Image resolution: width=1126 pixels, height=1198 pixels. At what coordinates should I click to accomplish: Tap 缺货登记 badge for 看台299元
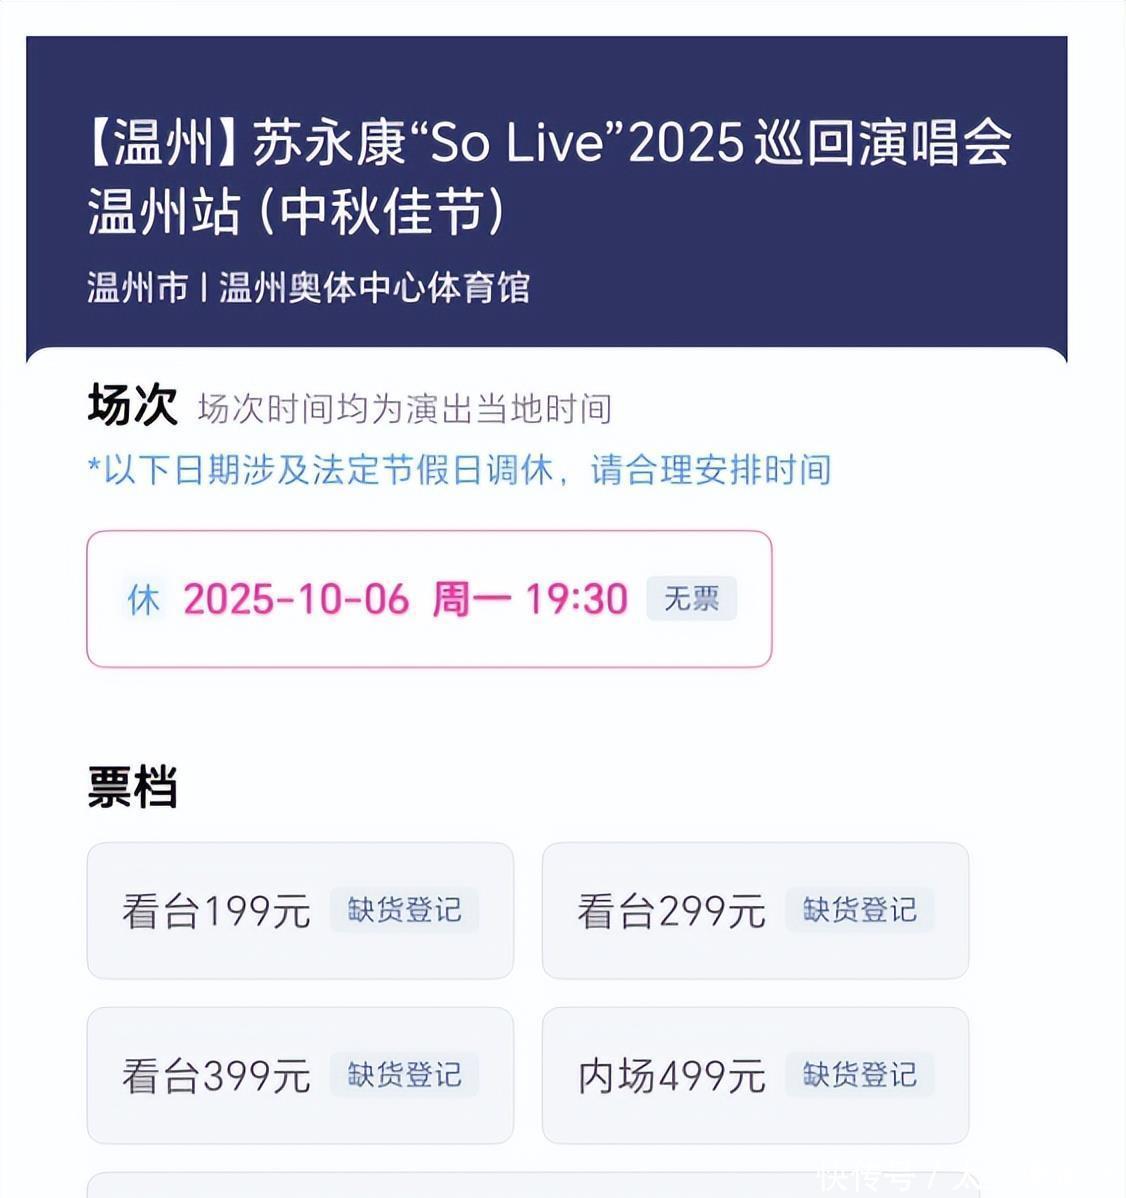coord(859,910)
